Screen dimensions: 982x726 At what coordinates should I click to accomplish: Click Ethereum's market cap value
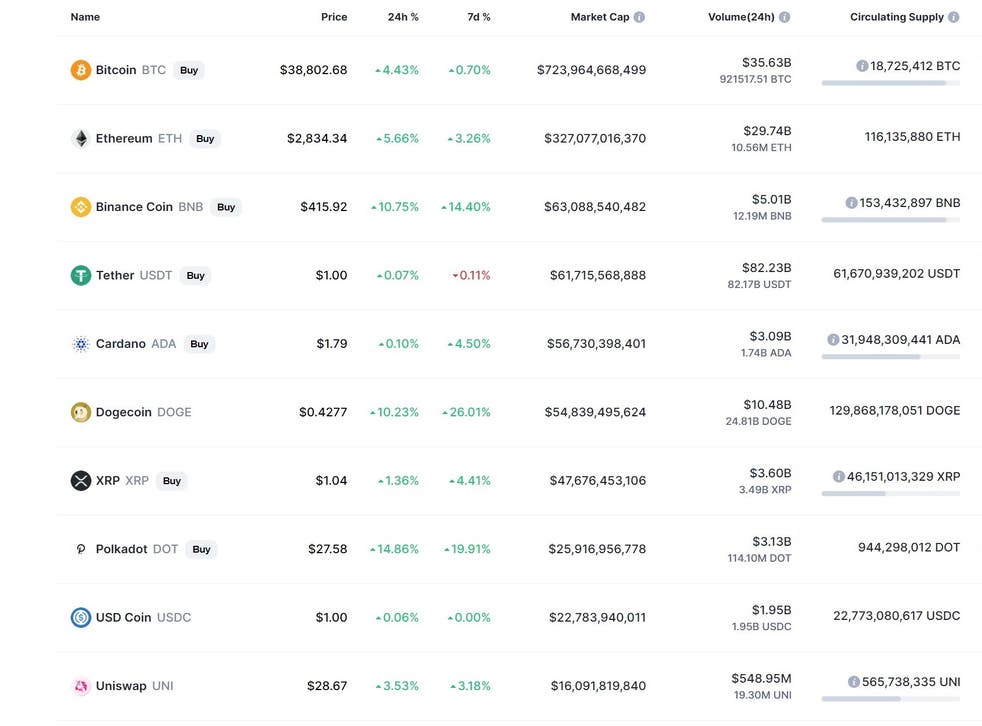coord(595,139)
